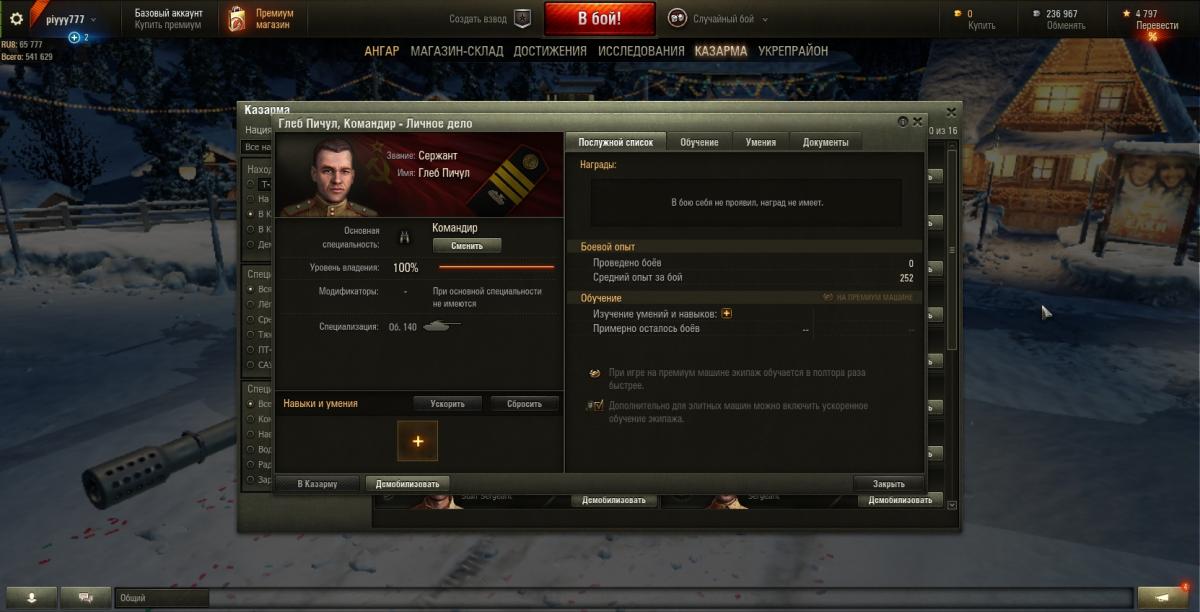The height and width of the screenshot is (612, 1200).
Task: Click gold star free experience icon
Action: pyautogui.click(x=1126, y=14)
